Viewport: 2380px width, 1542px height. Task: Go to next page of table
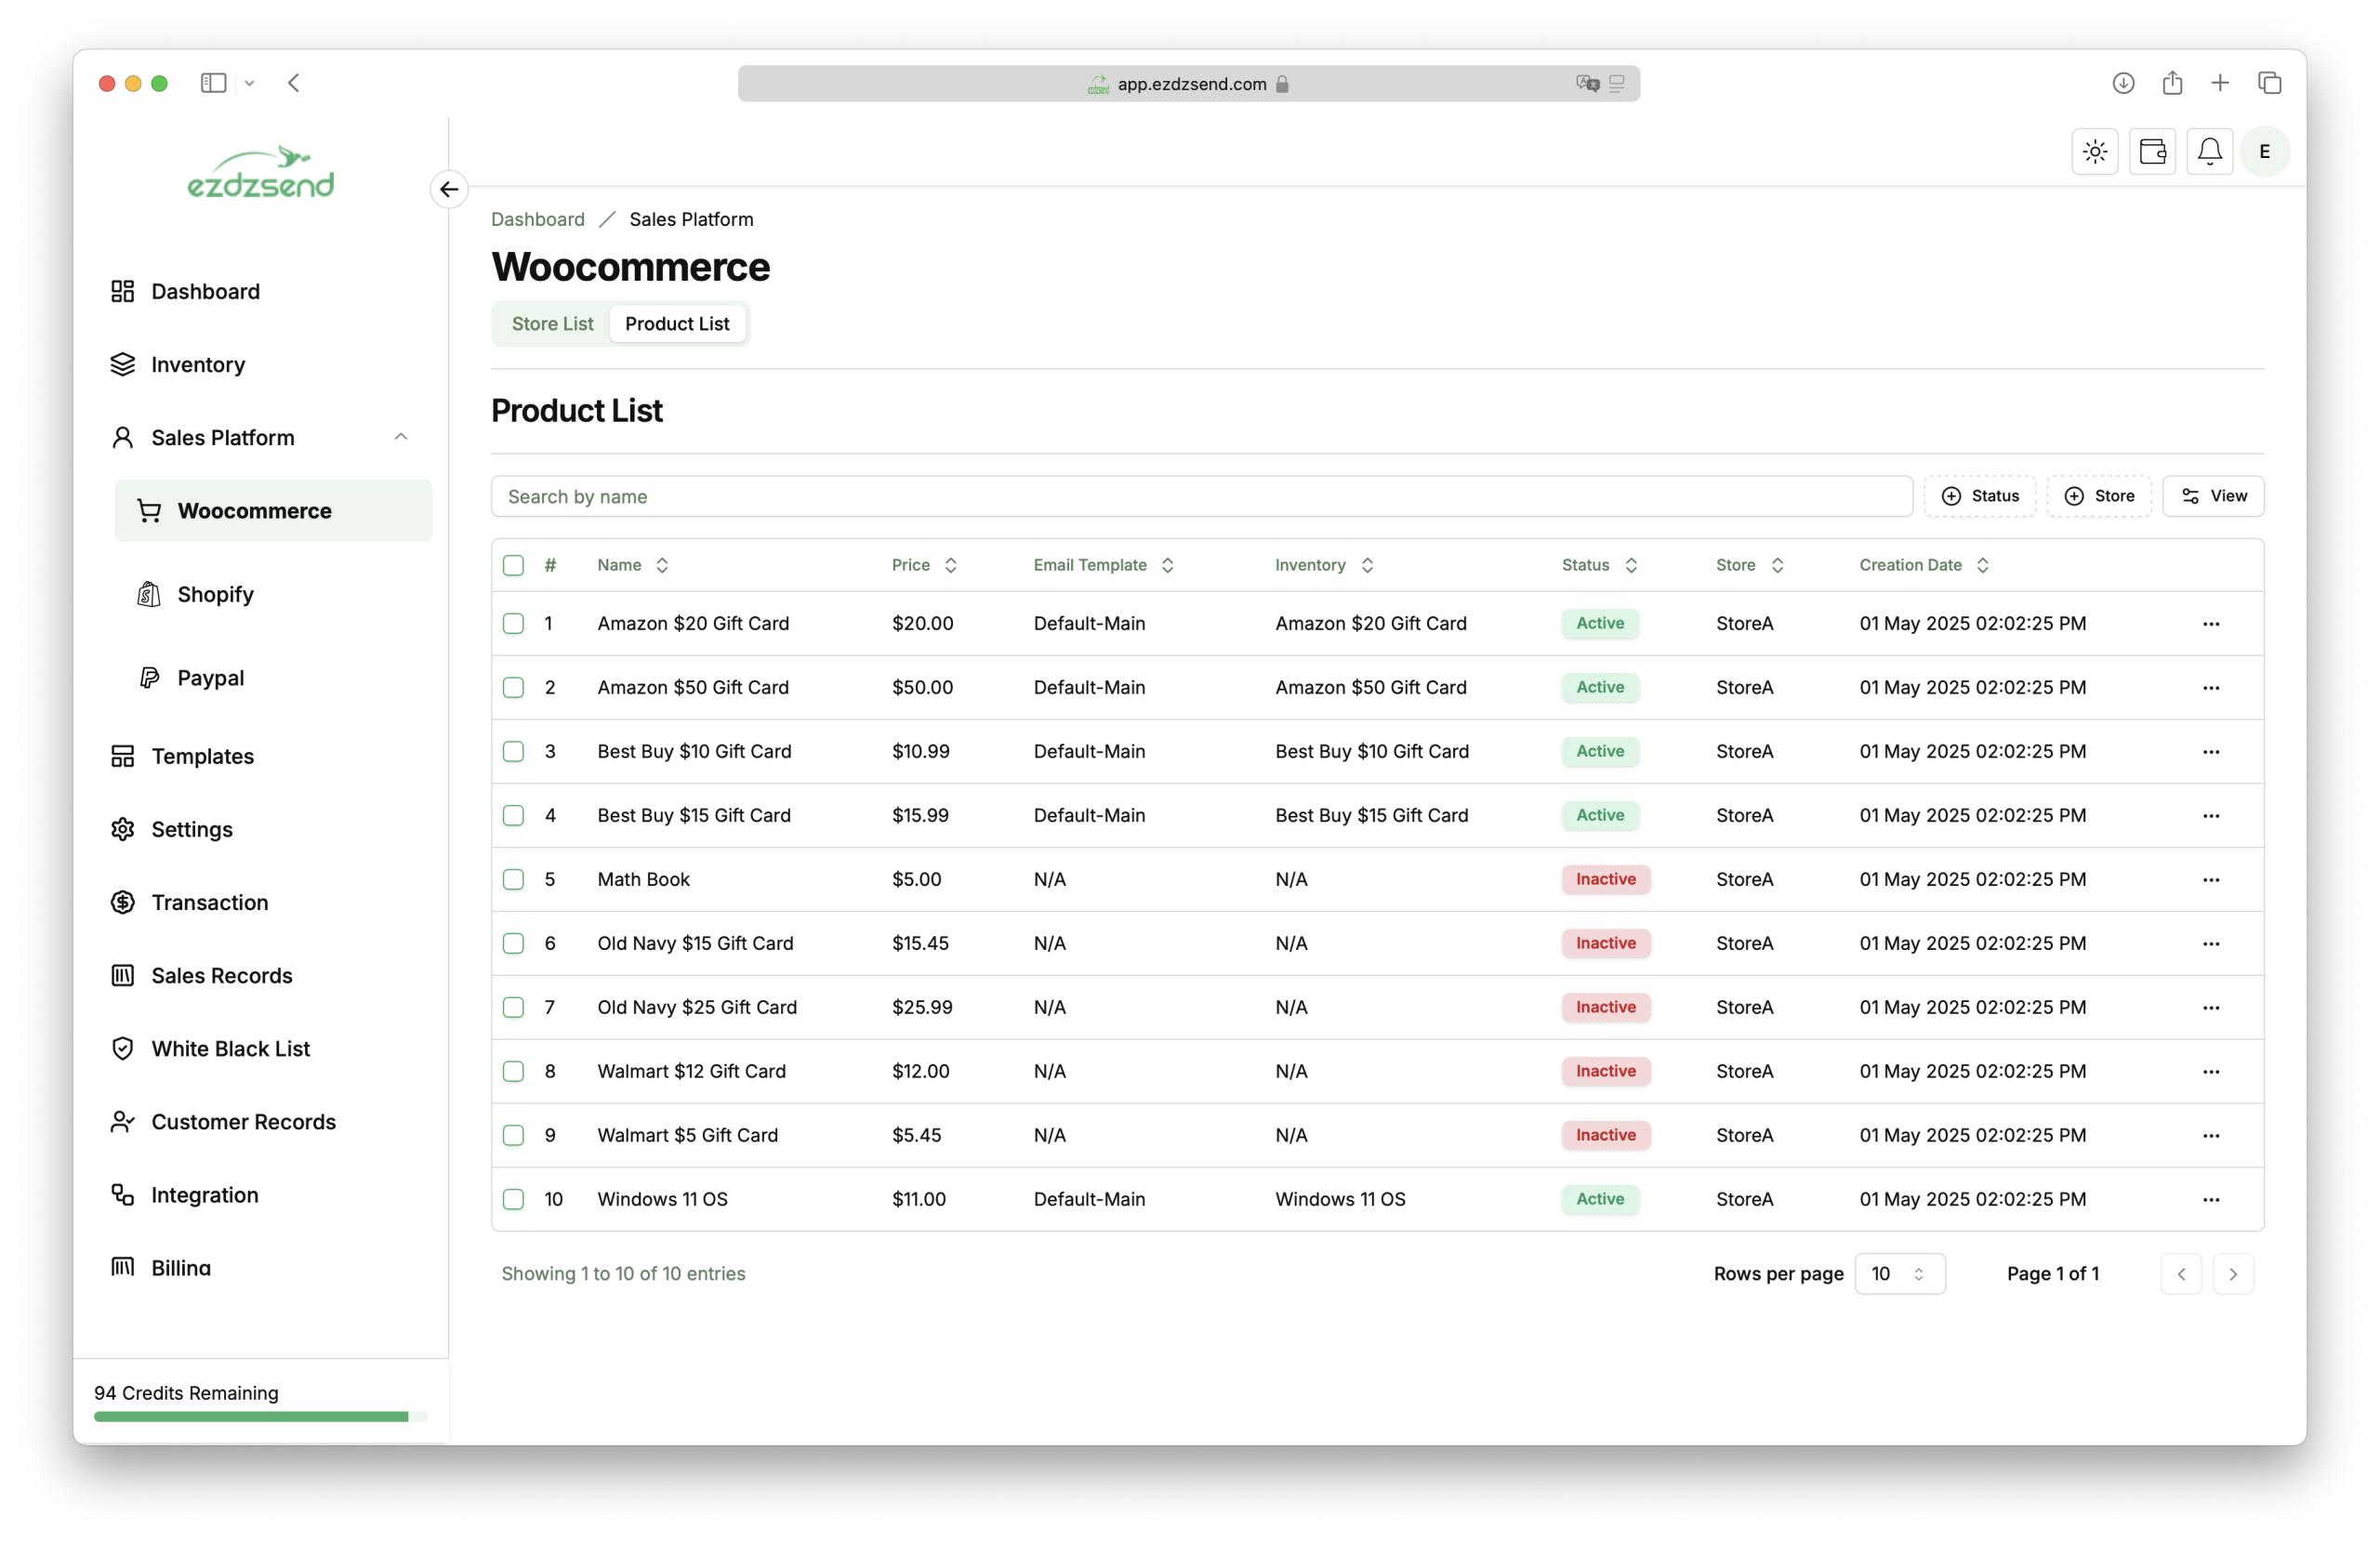click(x=2232, y=1274)
